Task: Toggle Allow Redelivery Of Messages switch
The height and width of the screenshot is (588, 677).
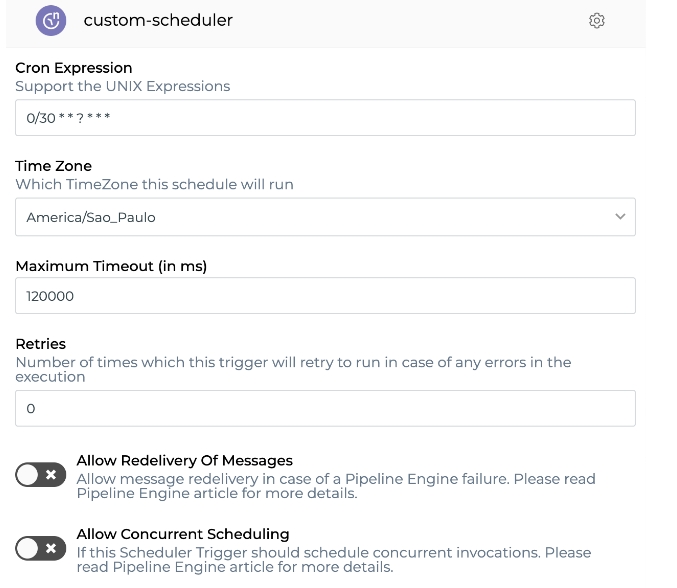Action: coord(40,475)
